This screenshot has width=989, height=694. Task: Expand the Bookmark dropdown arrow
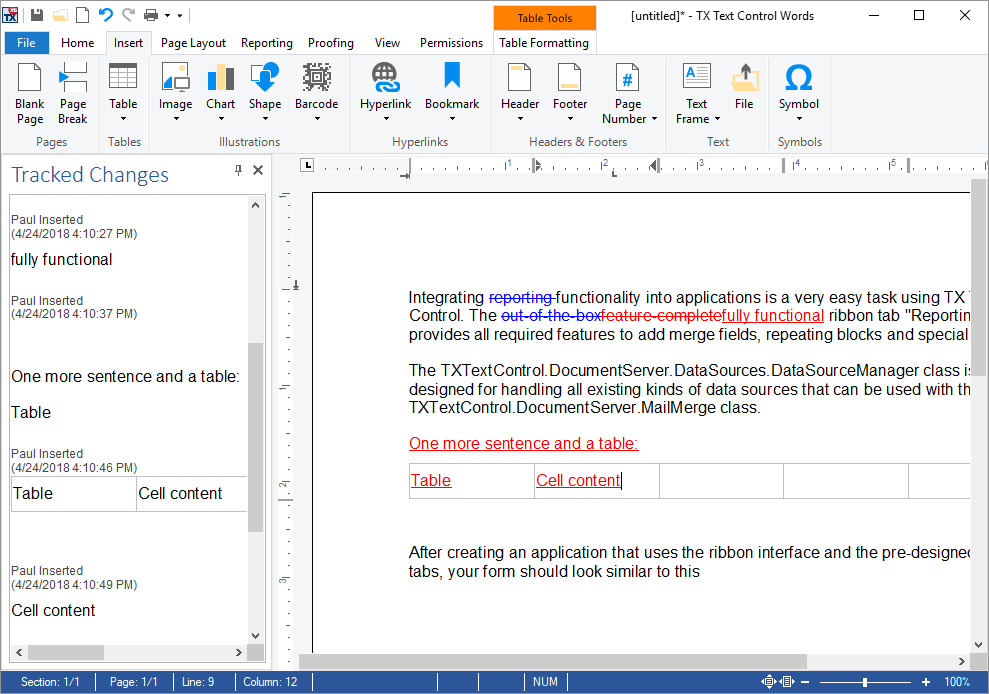452,119
